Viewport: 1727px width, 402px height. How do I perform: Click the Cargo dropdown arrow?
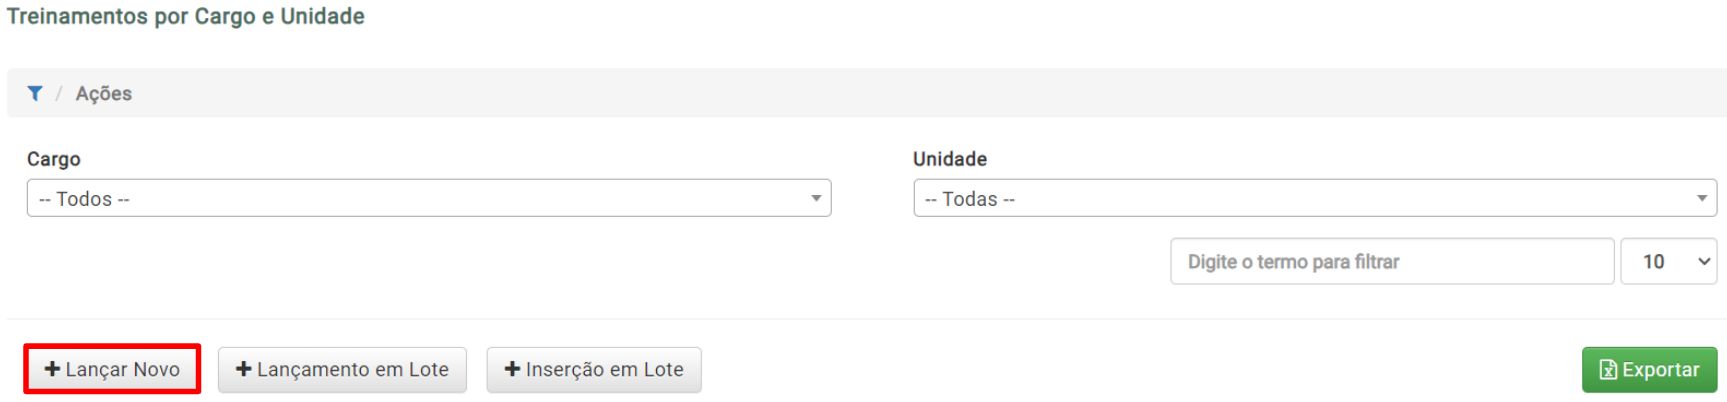tap(816, 198)
